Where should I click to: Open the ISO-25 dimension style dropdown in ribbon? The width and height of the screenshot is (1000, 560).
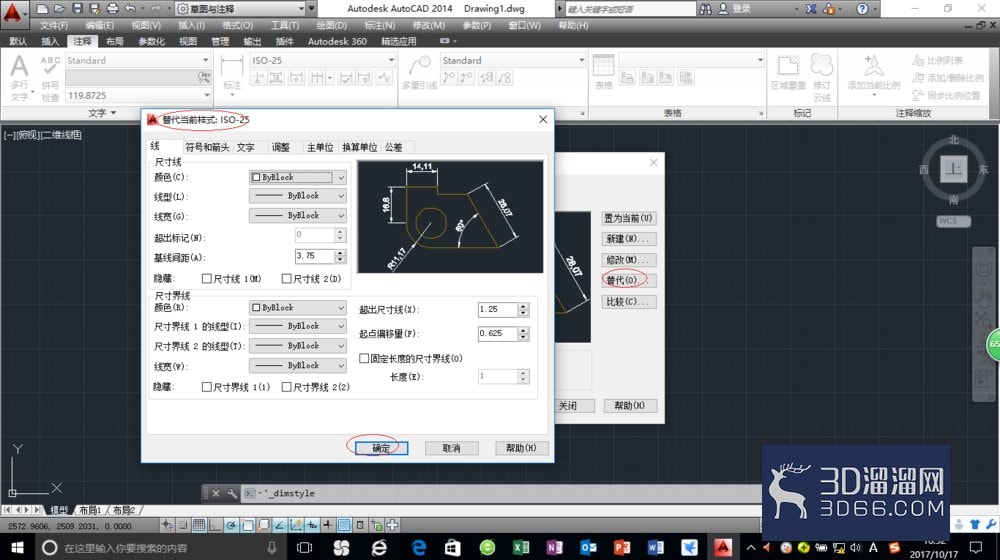pos(323,60)
